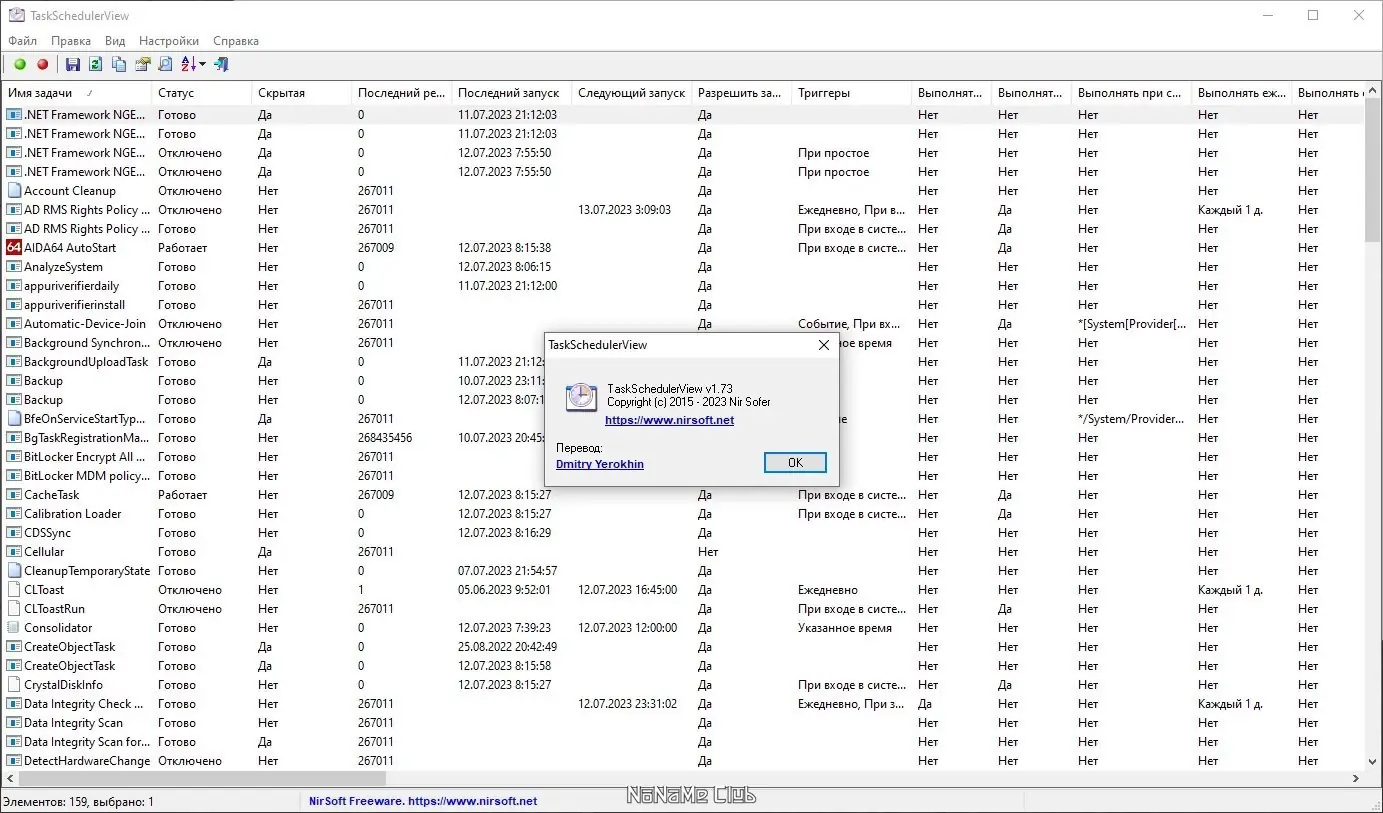Click the green enable task icon

pyautogui.click(x=20, y=65)
